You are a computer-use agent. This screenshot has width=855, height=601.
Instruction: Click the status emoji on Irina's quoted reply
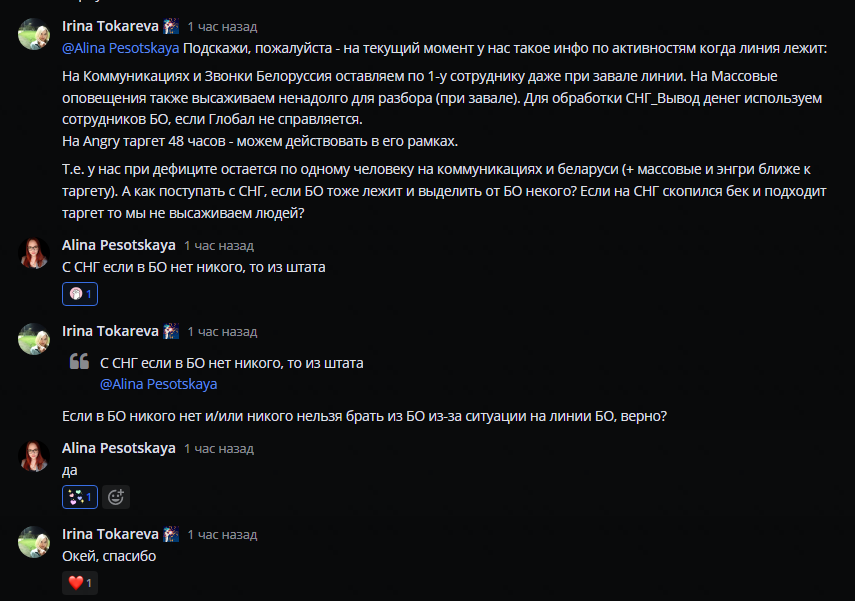tap(171, 331)
